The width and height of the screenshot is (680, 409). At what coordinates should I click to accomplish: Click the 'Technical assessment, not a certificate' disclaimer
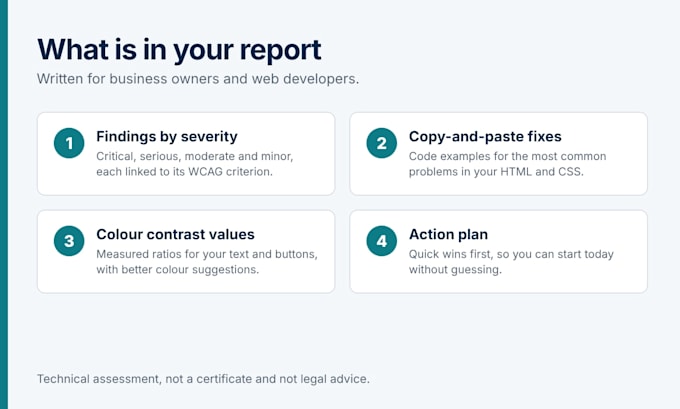tap(203, 379)
